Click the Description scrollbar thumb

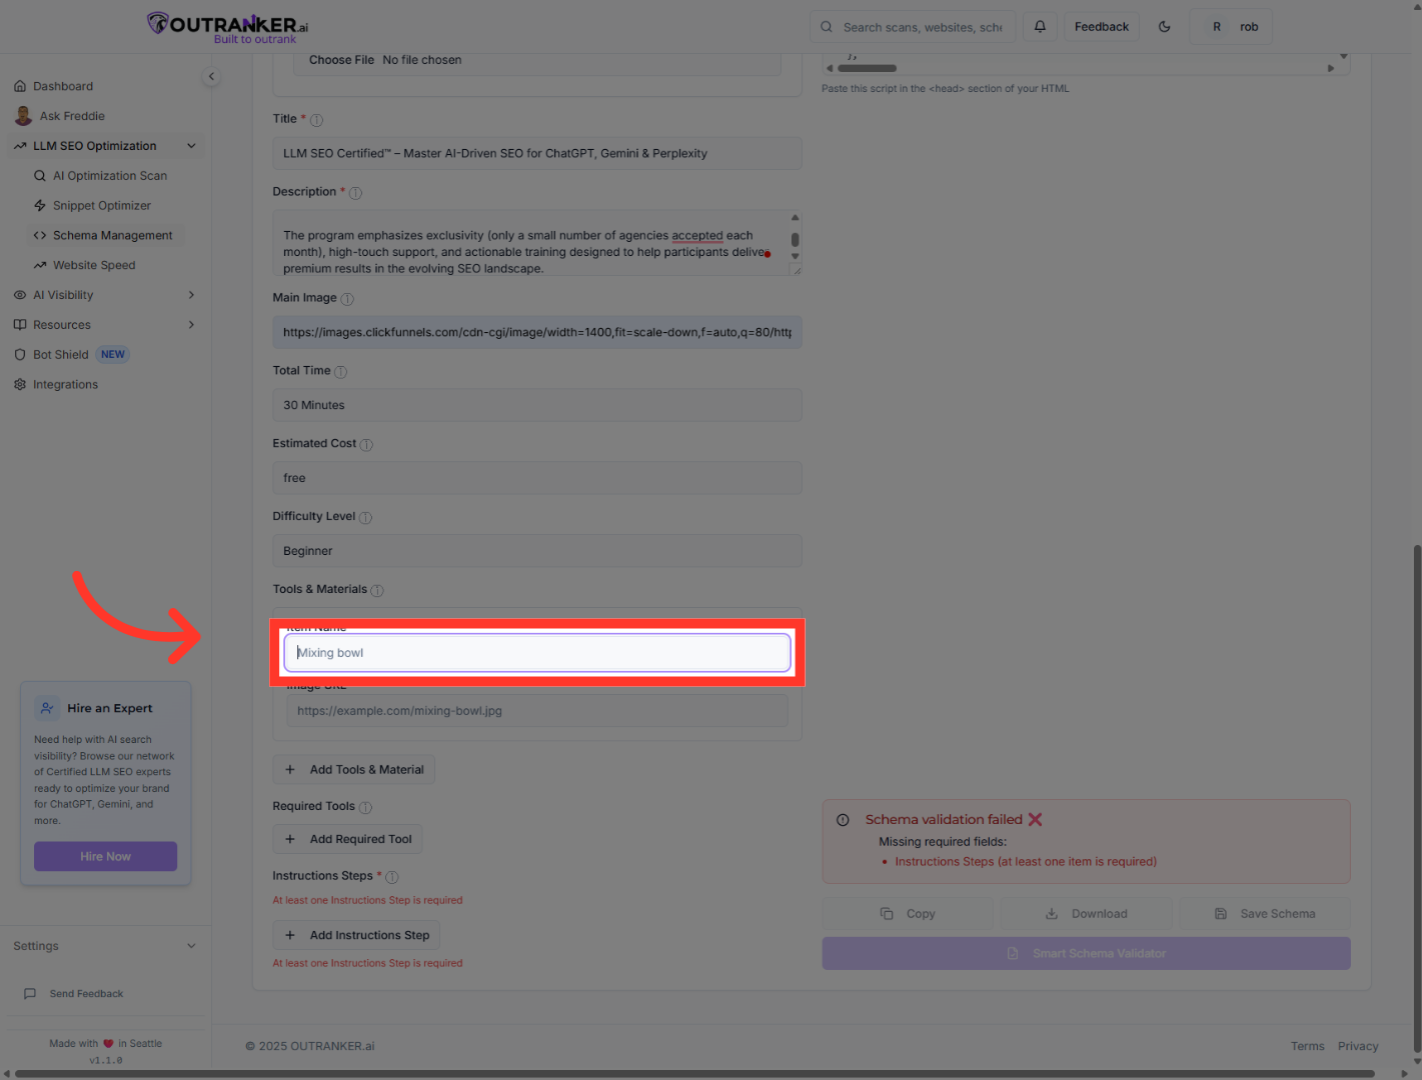[x=795, y=240]
